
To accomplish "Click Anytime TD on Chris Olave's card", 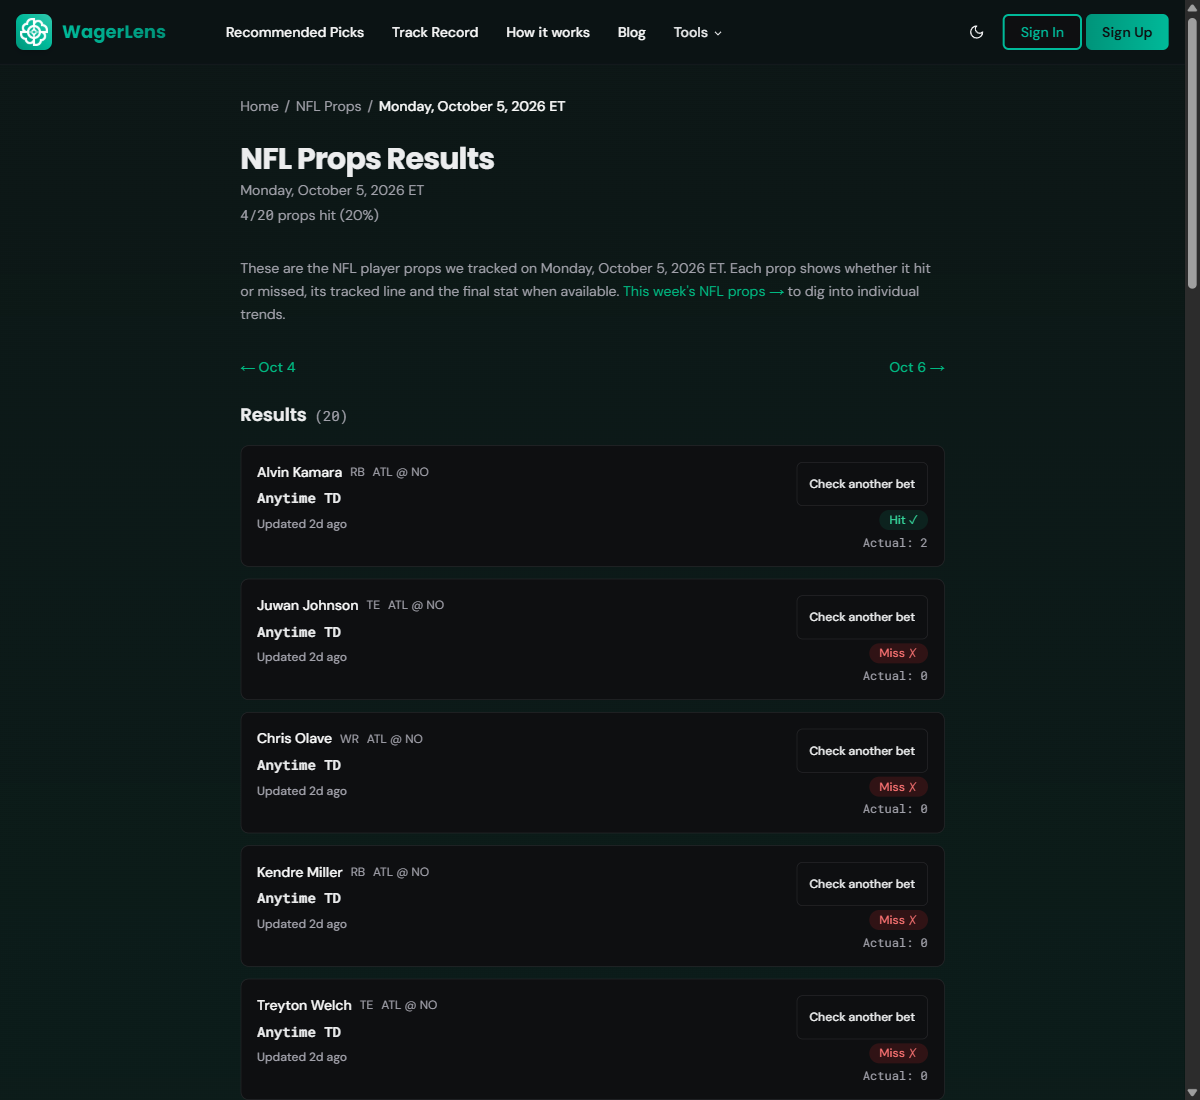I will coord(299,765).
